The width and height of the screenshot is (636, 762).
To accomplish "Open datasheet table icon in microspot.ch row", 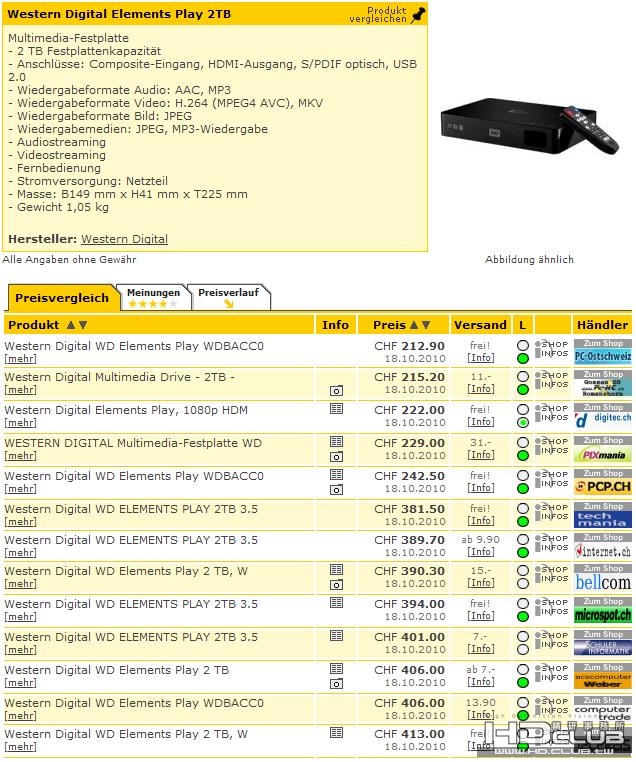I will (336, 603).
